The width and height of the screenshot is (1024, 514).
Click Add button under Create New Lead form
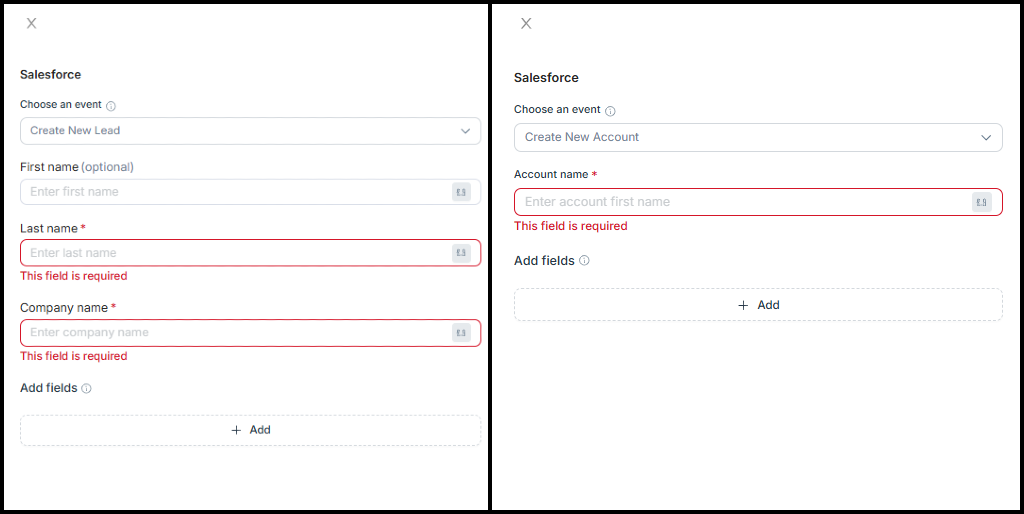pyautogui.click(x=251, y=430)
